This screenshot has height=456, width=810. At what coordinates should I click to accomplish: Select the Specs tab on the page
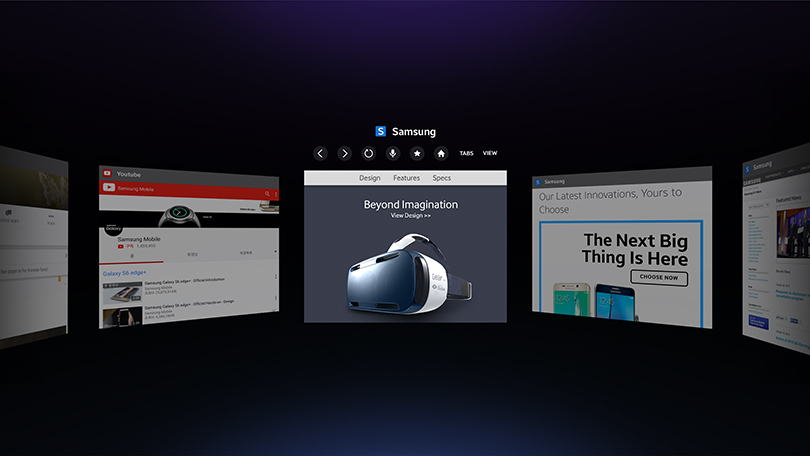pyautogui.click(x=441, y=178)
